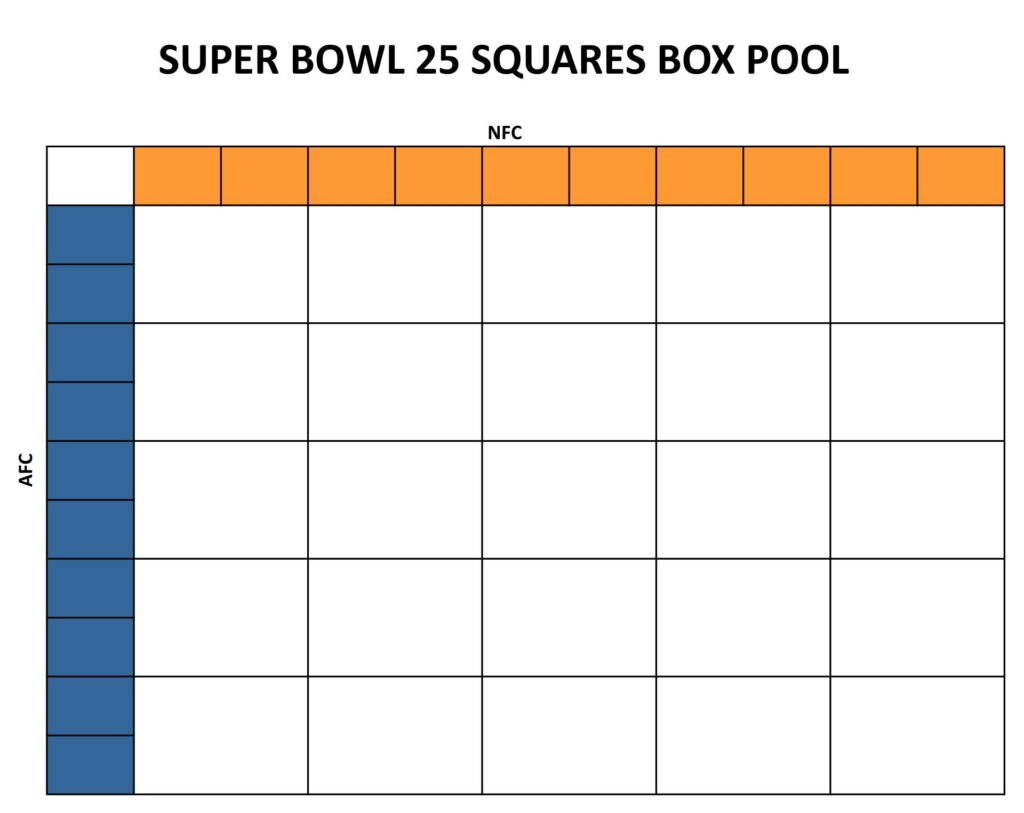Click the first orange NFC header cell

pyautogui.click(x=177, y=176)
